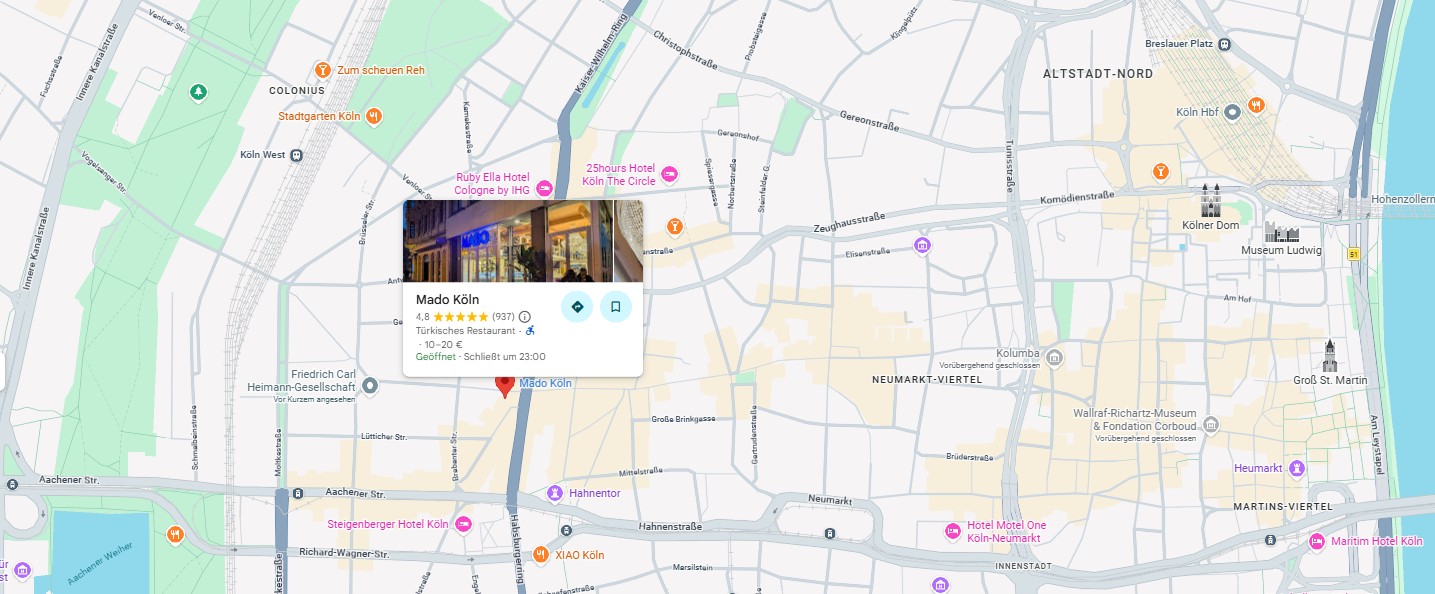Viewport: 1435px width, 594px height.
Task: Click the COLONIUS label
Action: click(297, 90)
